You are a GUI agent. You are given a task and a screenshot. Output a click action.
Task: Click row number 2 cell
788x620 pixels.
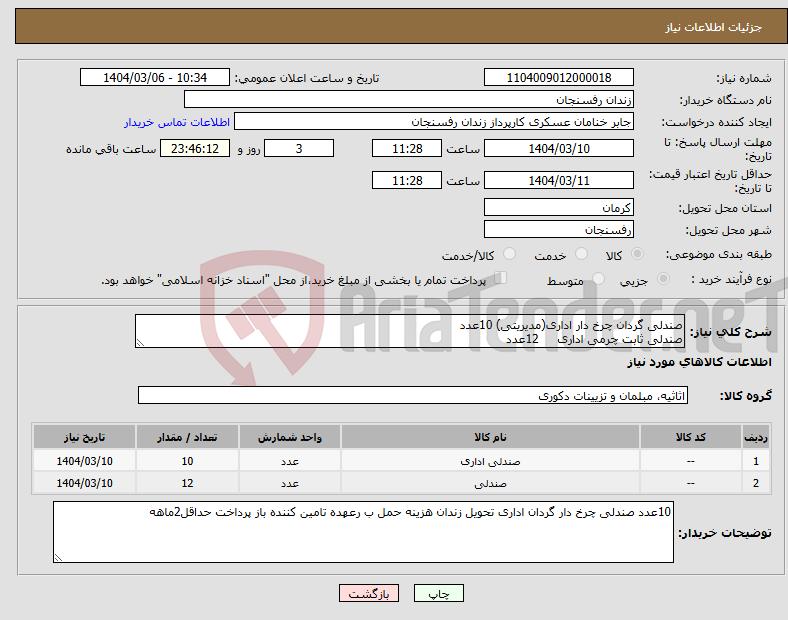(756, 483)
